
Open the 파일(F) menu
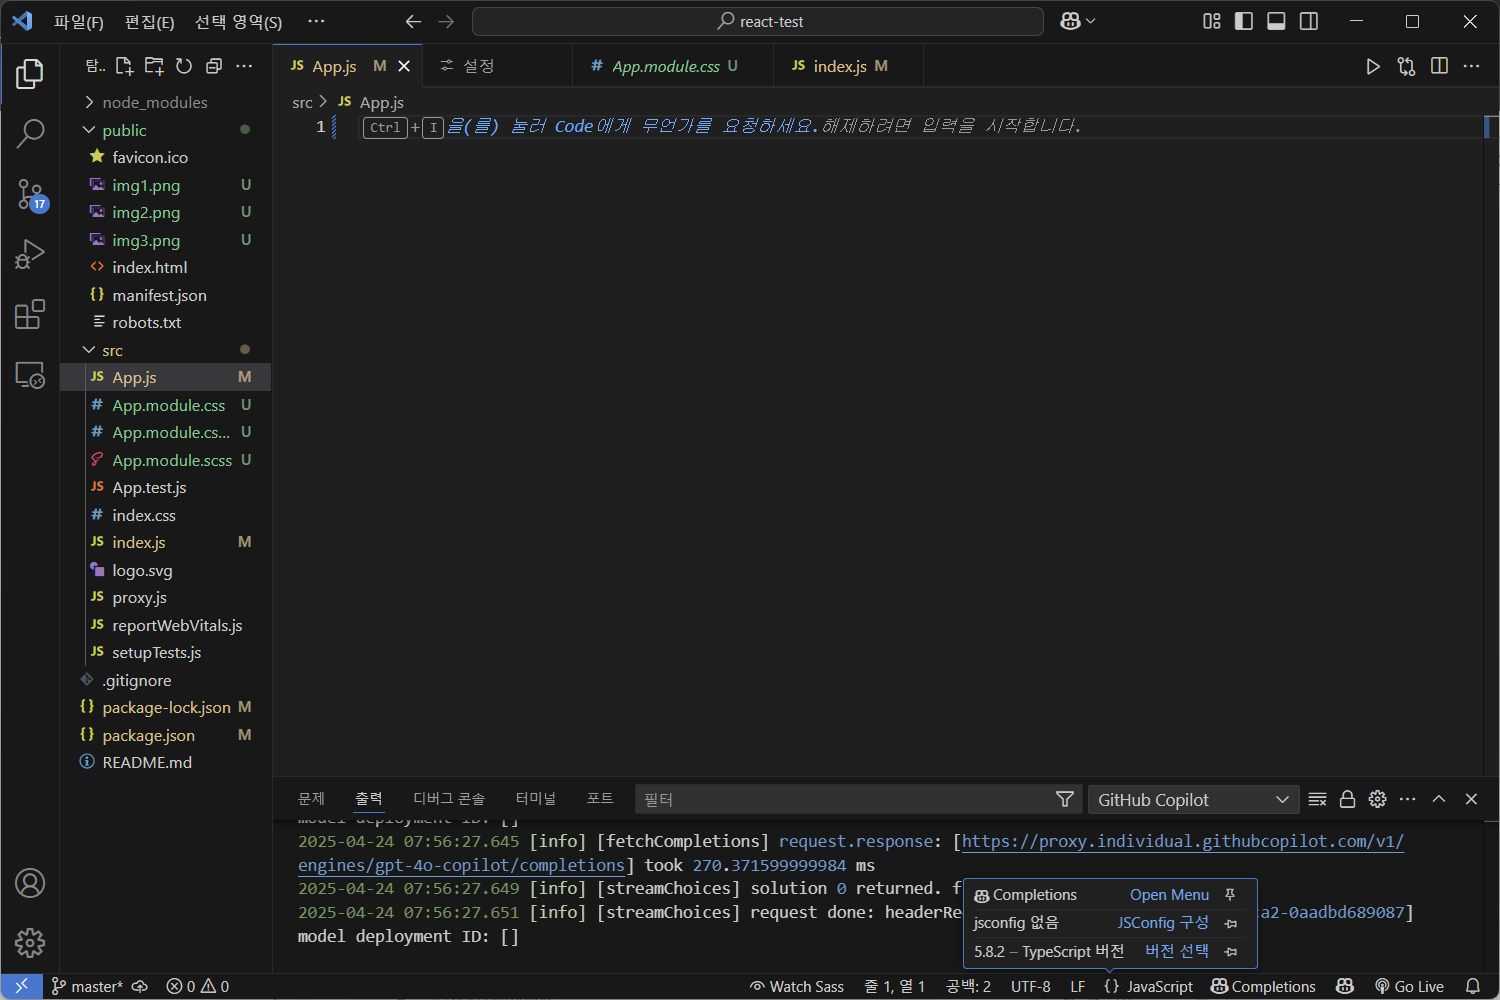[x=78, y=21]
